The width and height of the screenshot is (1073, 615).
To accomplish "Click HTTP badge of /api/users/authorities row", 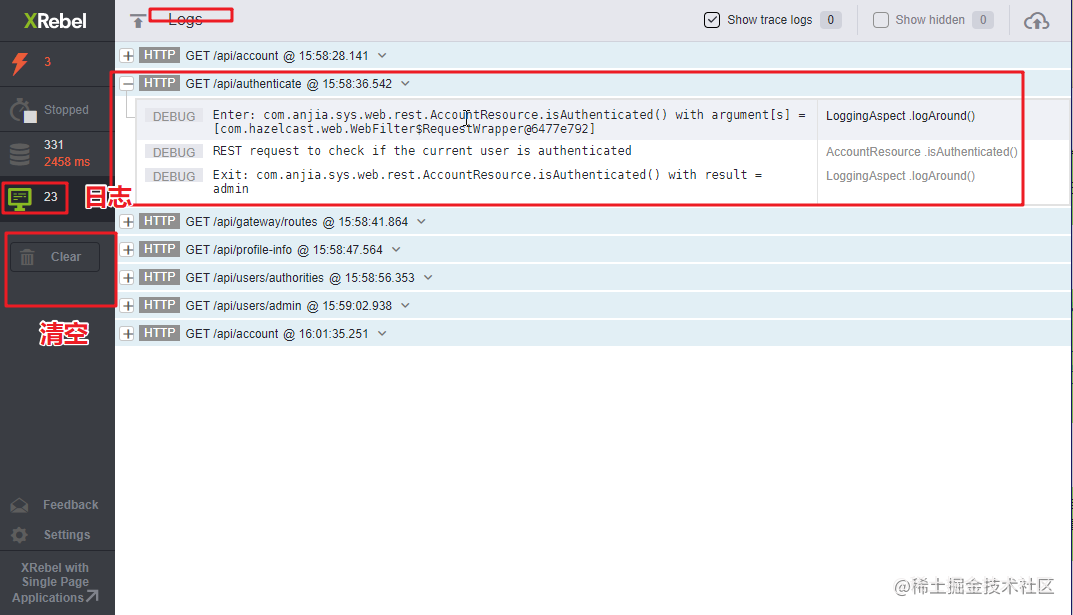I will (x=159, y=278).
